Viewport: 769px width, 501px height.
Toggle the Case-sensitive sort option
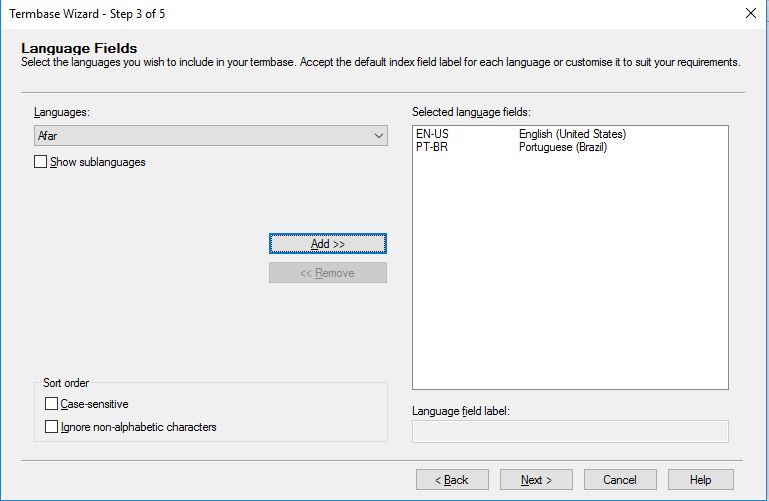tap(52, 404)
